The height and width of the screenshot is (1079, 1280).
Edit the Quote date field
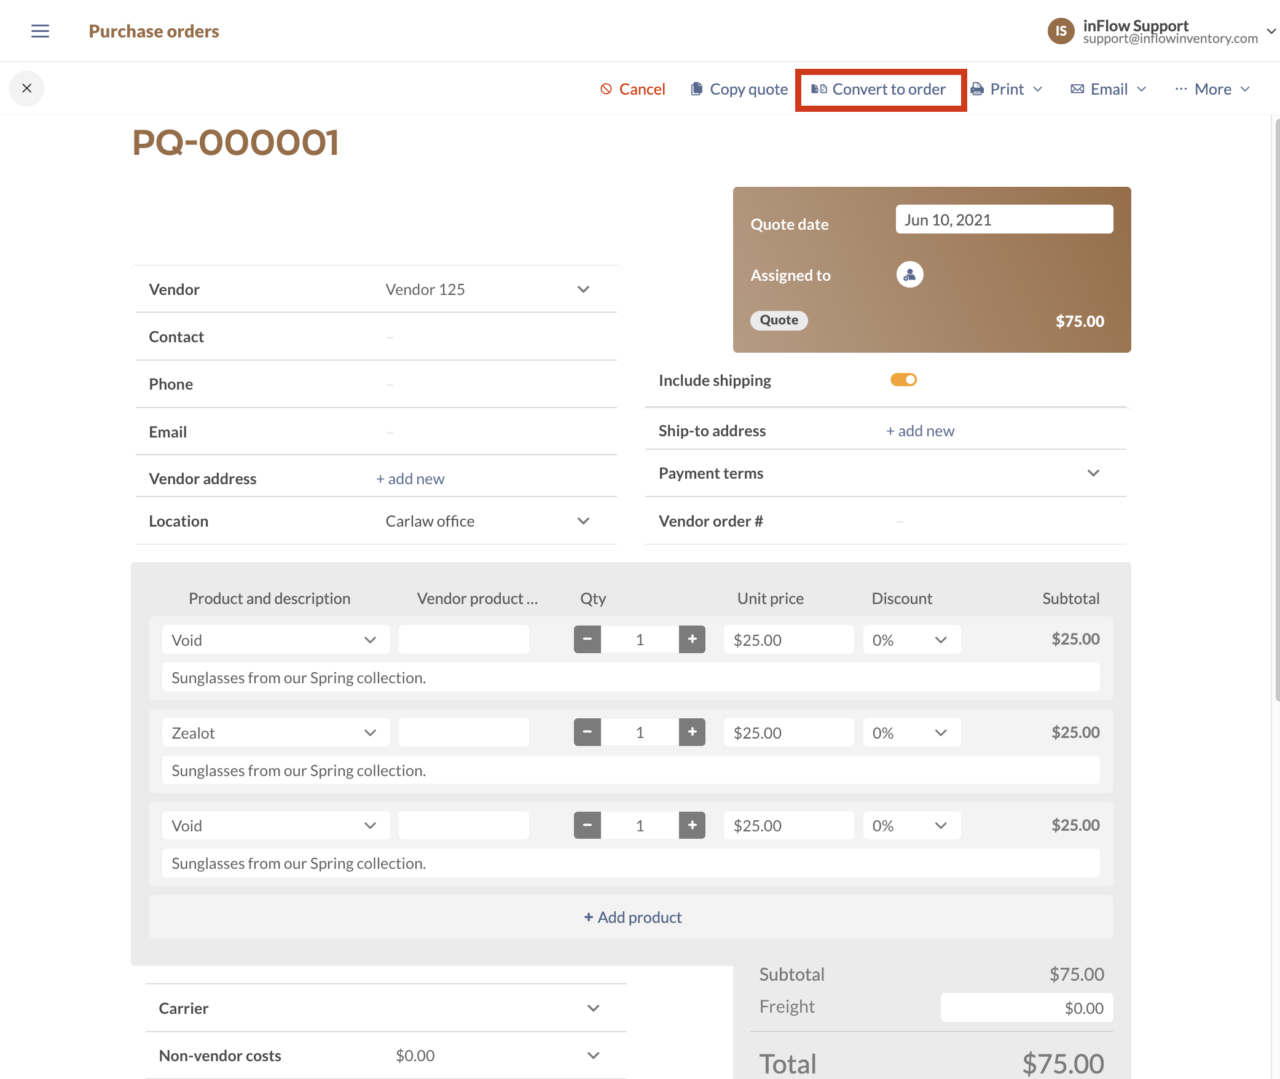tap(1004, 220)
